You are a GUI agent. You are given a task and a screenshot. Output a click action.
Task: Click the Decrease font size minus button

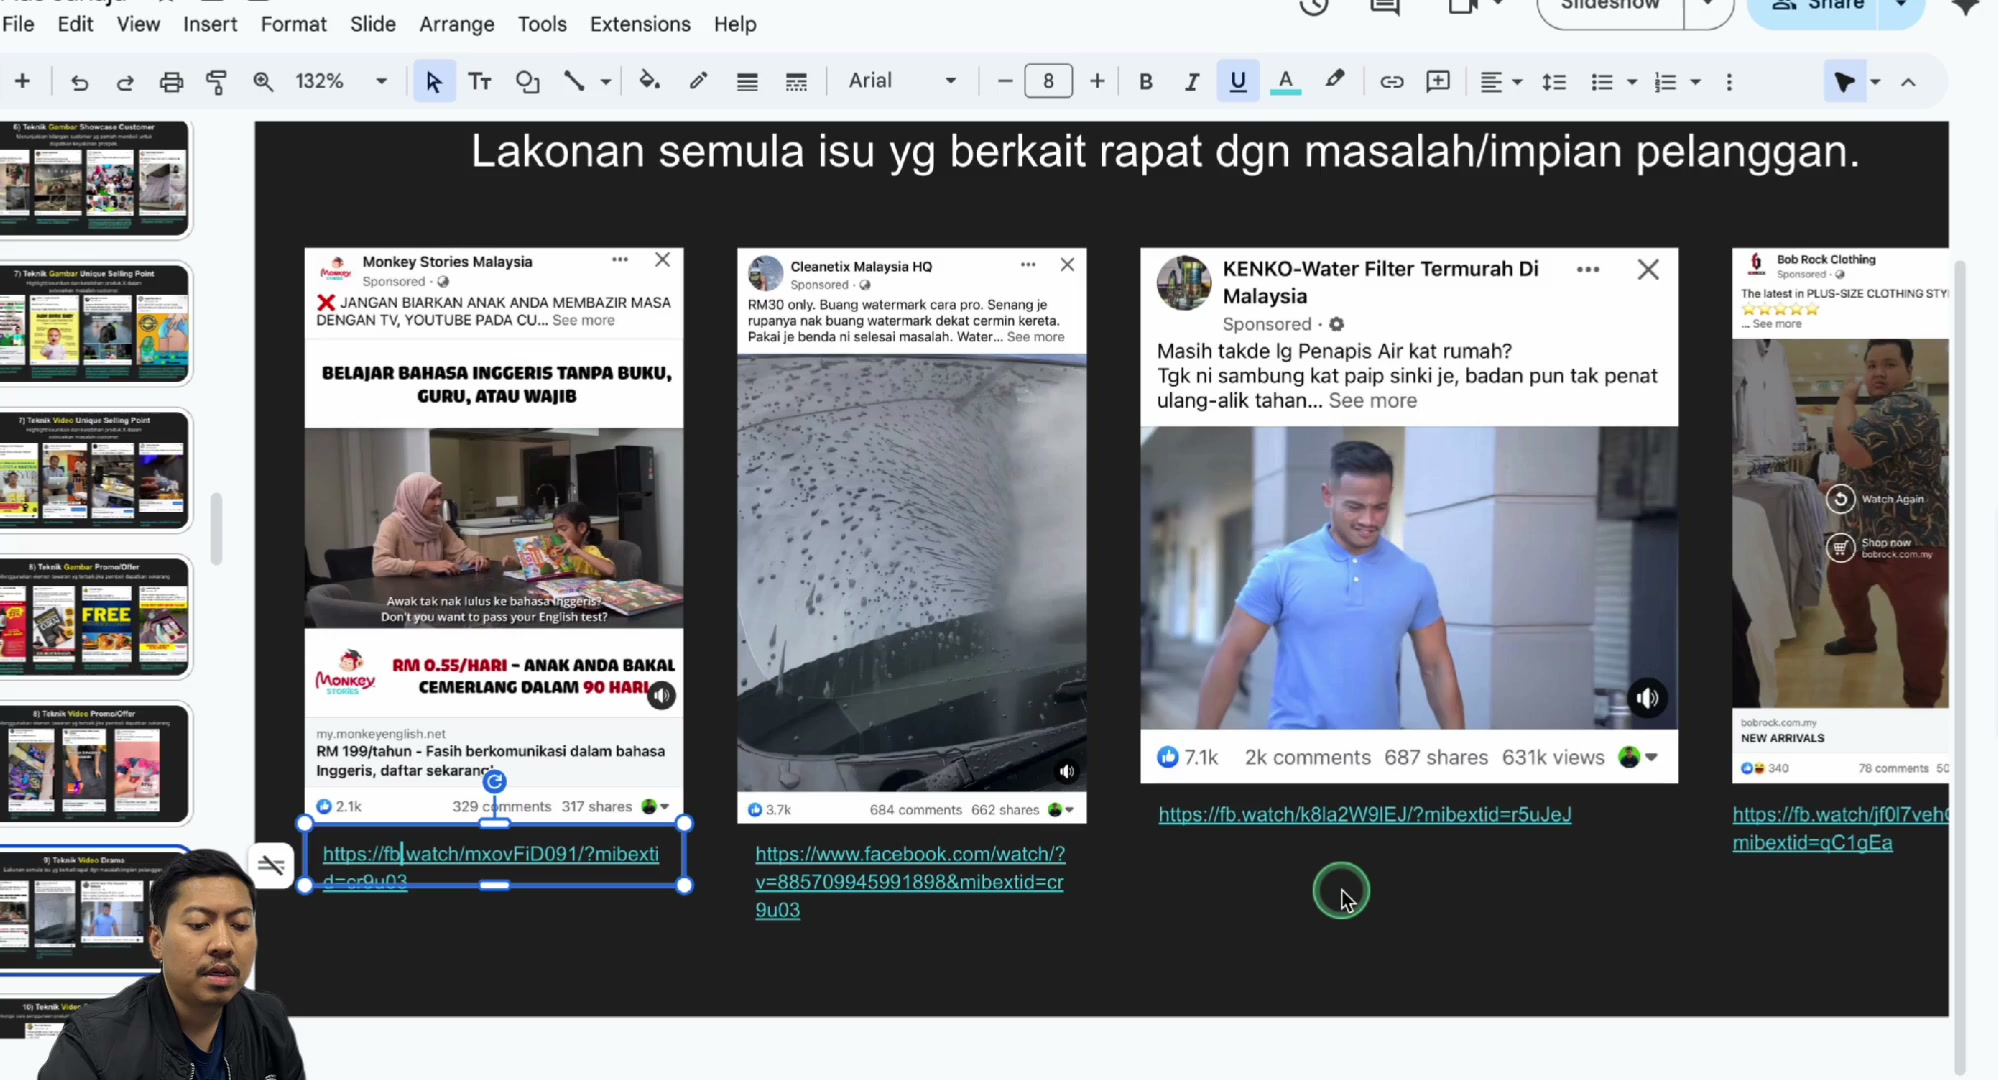pos(1005,82)
